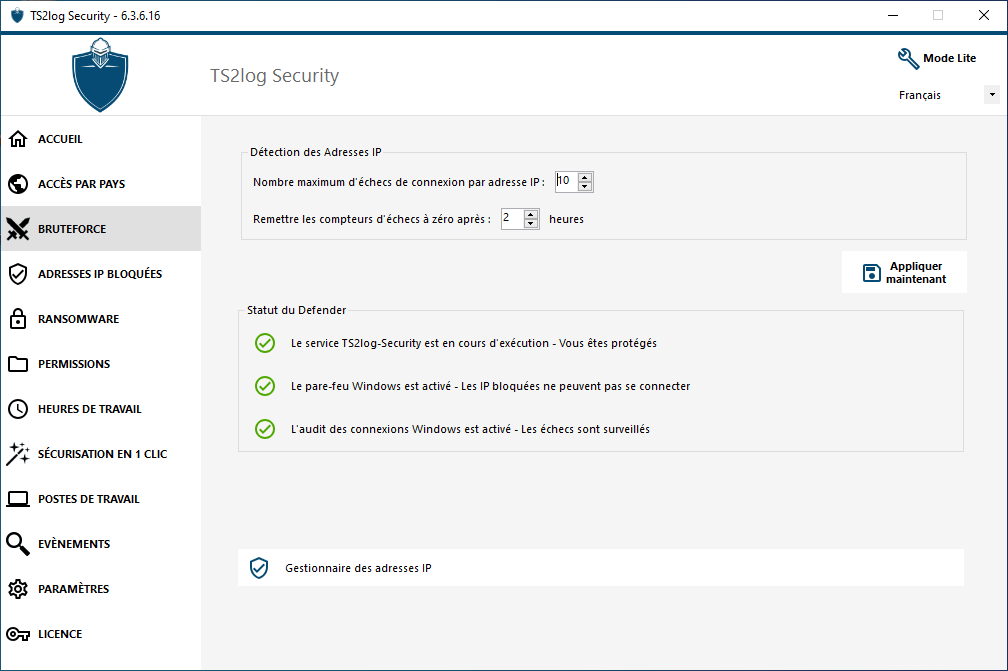Click the shield icon for Adresses IP bloquées
Image resolution: width=1008 pixels, height=671 pixels.
(18, 274)
